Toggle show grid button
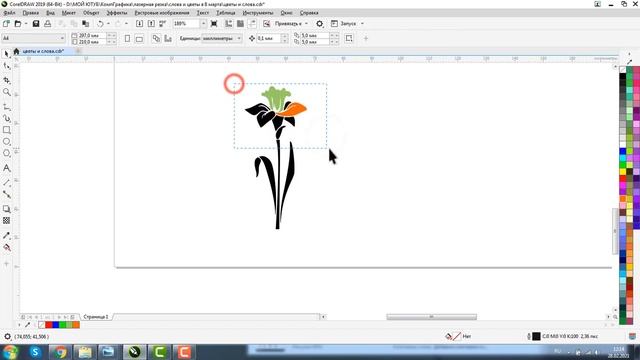 coord(240,24)
